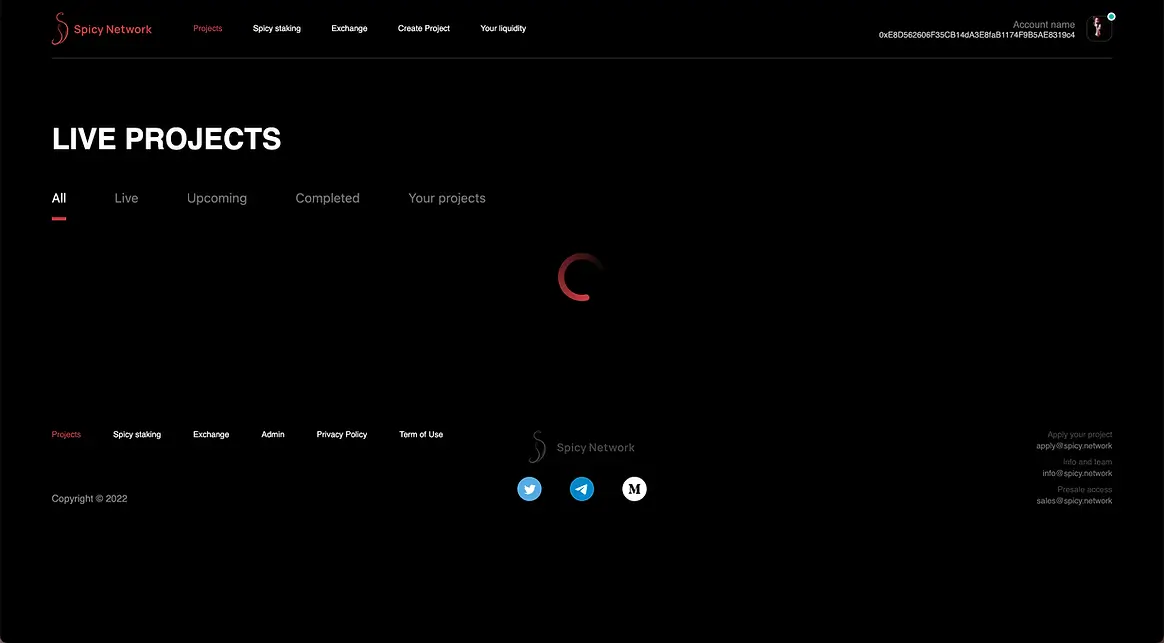Open the Privacy Policy footer link

click(342, 435)
